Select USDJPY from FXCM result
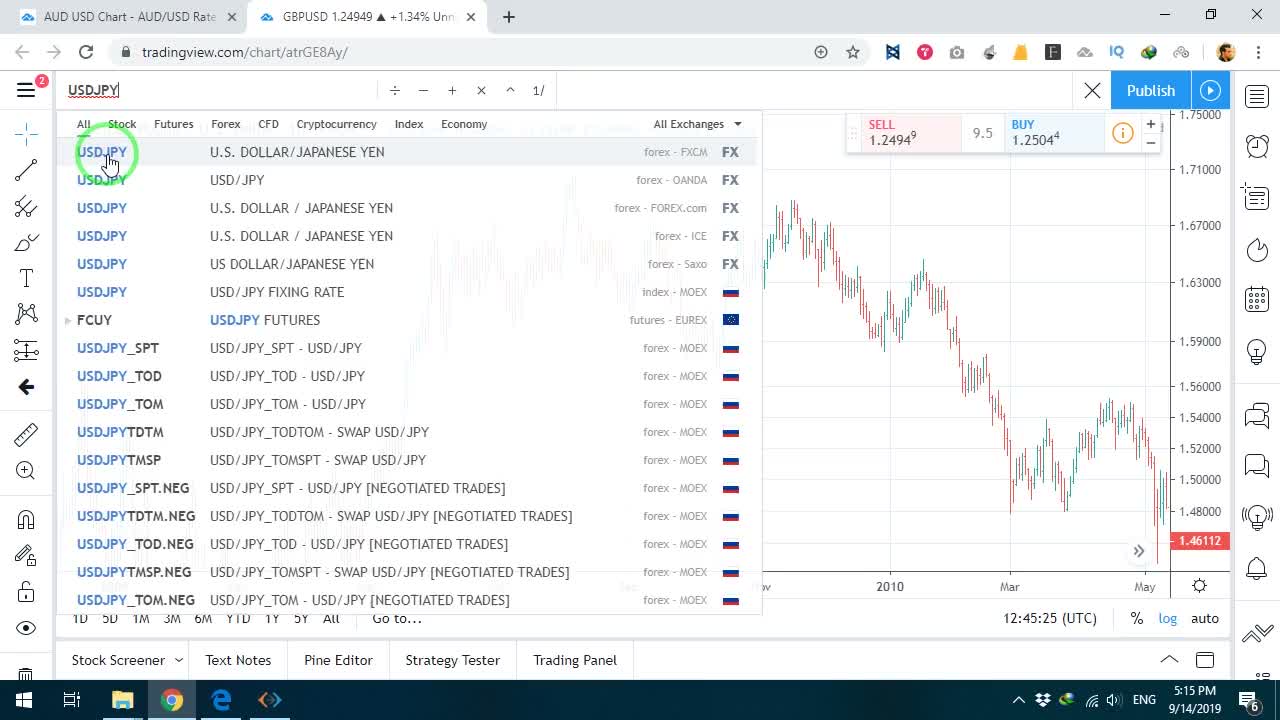Image resolution: width=1280 pixels, height=720 pixels. tap(408, 152)
